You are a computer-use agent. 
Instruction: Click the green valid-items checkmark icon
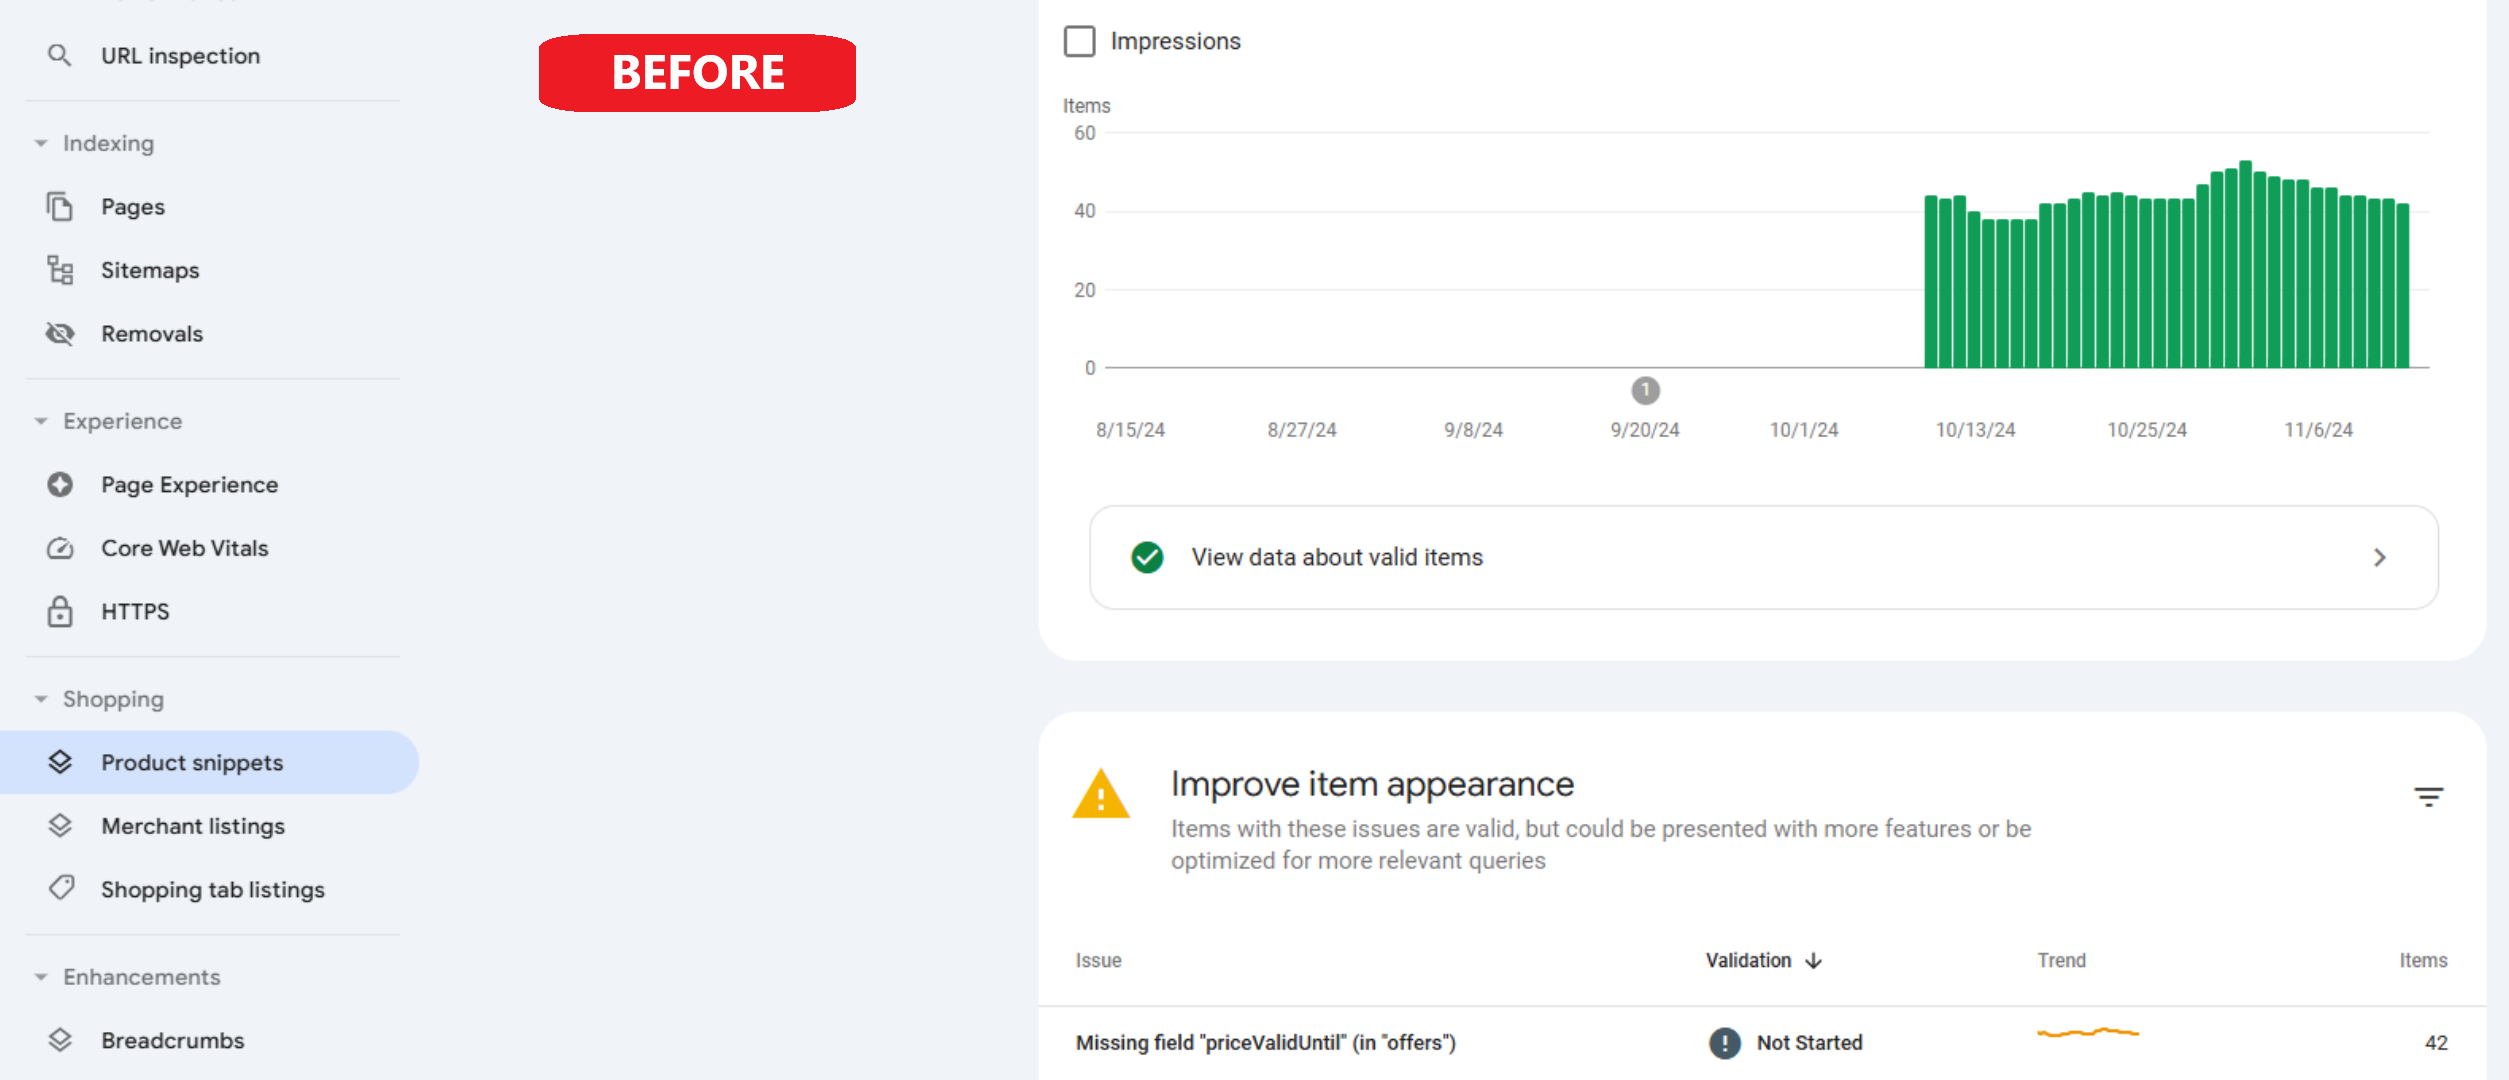click(x=1147, y=557)
